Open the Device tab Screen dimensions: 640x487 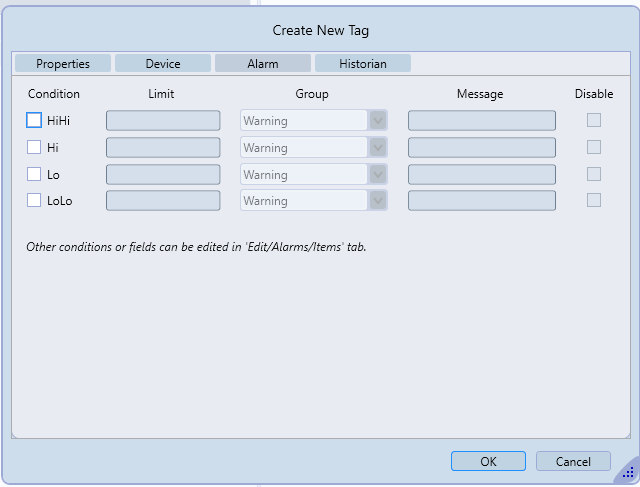[163, 64]
